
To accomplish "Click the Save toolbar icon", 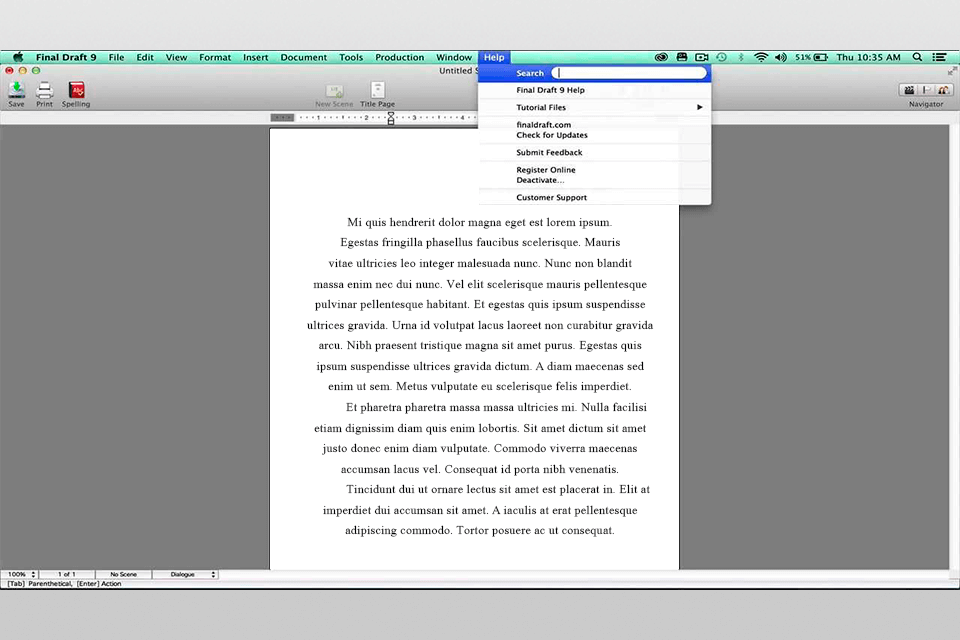I will click(x=17, y=91).
